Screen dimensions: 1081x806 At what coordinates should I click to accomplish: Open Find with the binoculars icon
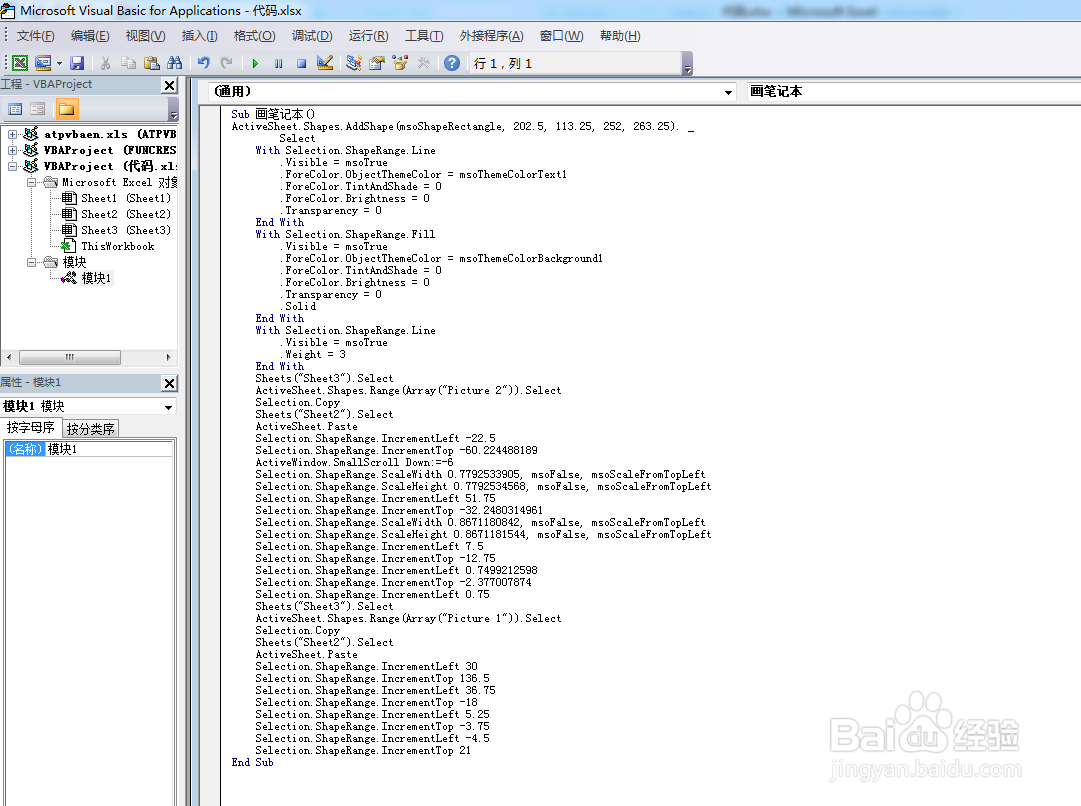pyautogui.click(x=174, y=63)
